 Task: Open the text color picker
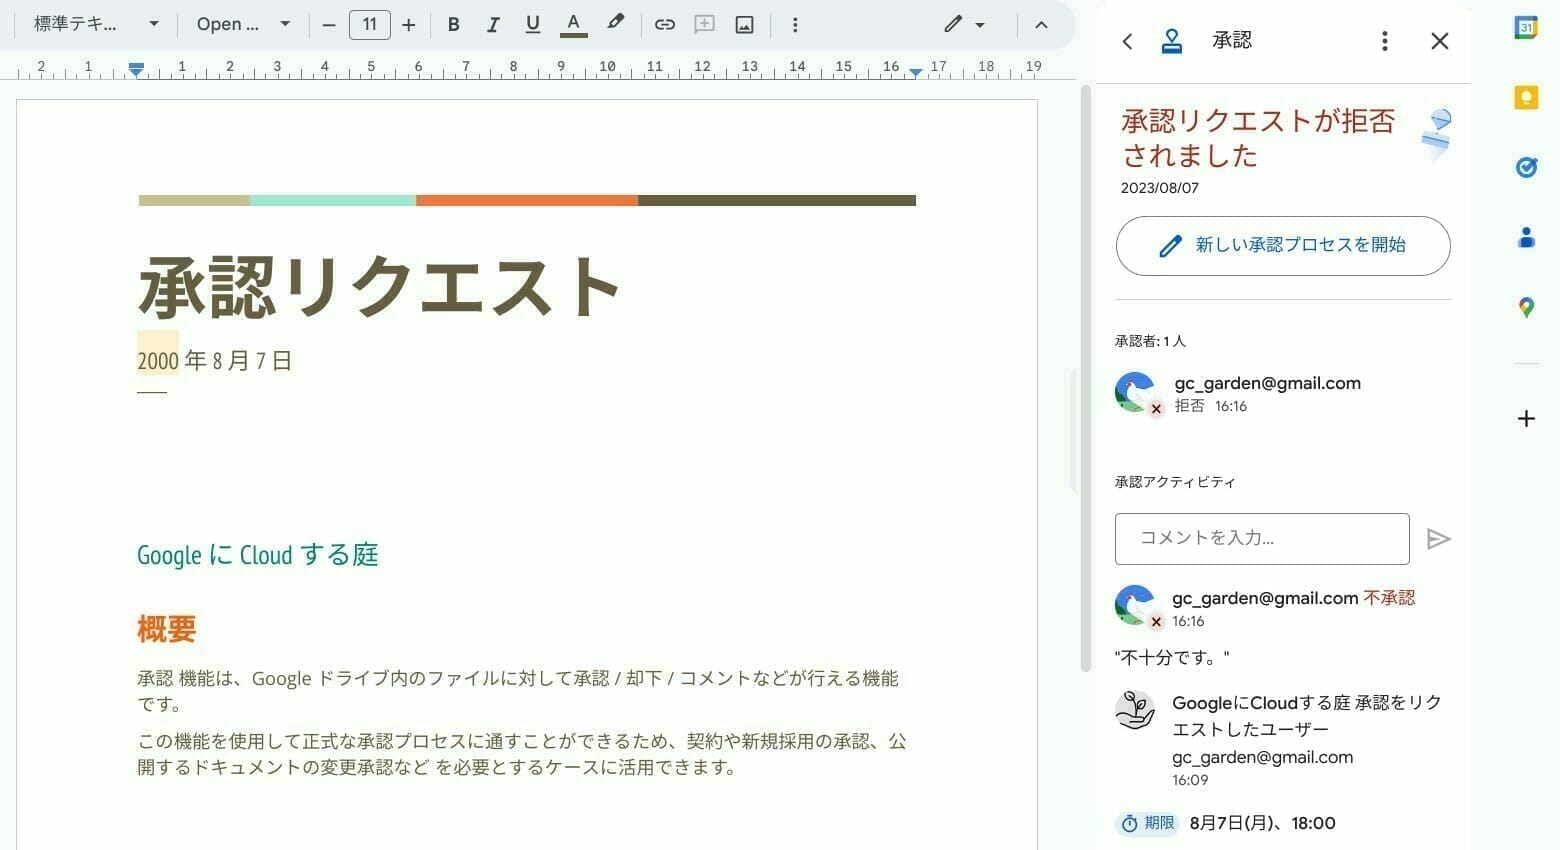[573, 25]
